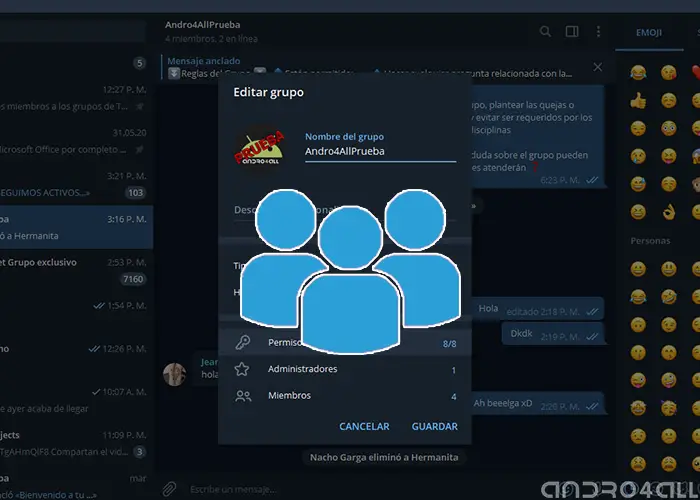This screenshot has height=500, width=700.
Task: Click the people icon beside Miembros
Action: [243, 396]
